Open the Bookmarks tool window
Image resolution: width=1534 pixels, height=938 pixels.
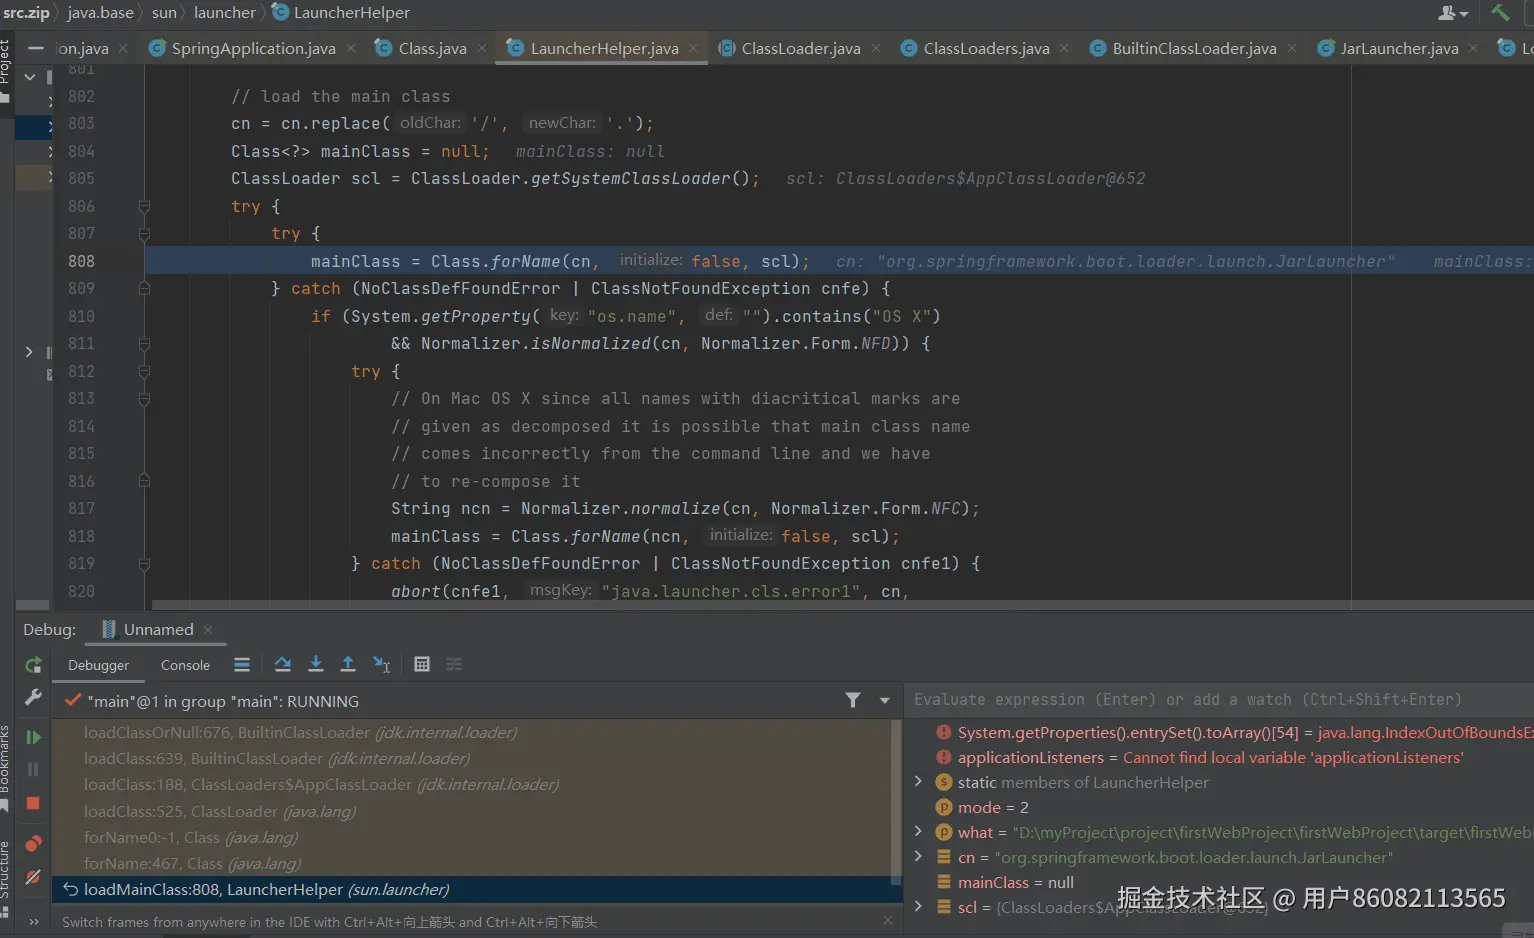click(5, 766)
